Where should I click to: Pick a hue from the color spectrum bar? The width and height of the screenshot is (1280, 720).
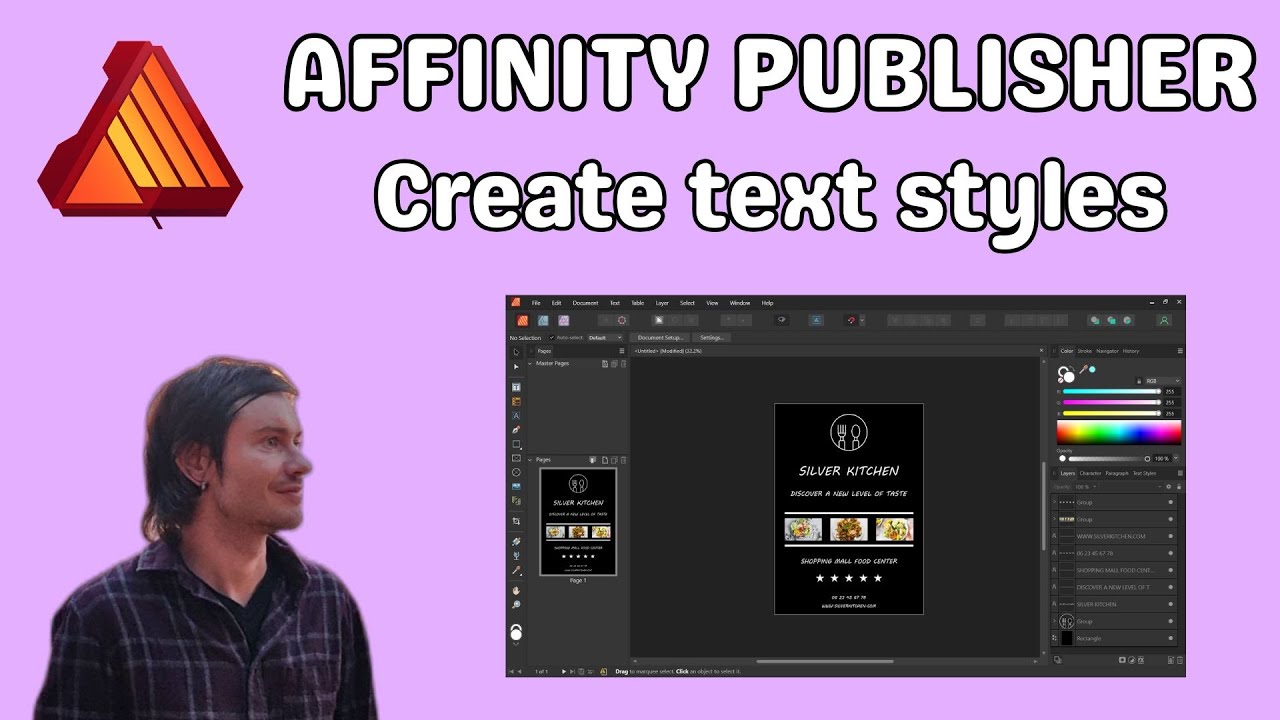click(x=1119, y=433)
